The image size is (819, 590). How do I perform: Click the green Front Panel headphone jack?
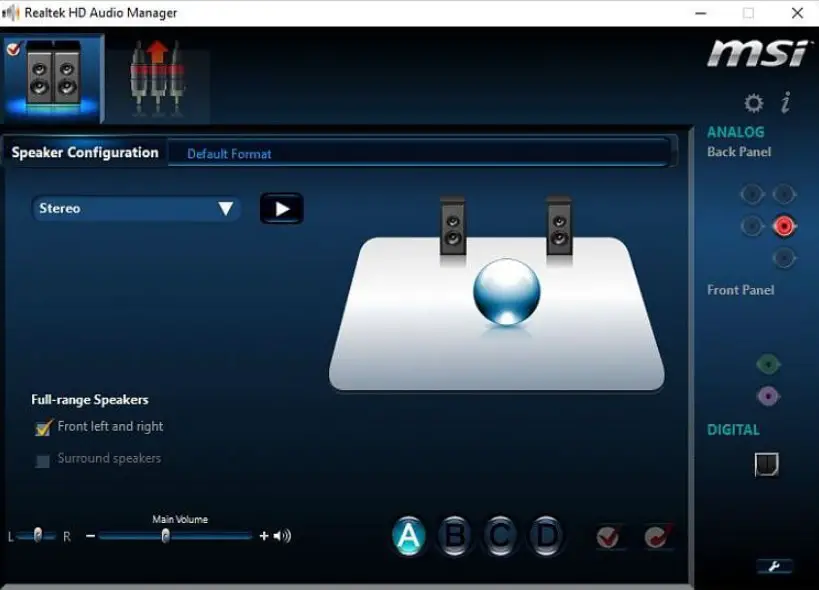(768, 363)
